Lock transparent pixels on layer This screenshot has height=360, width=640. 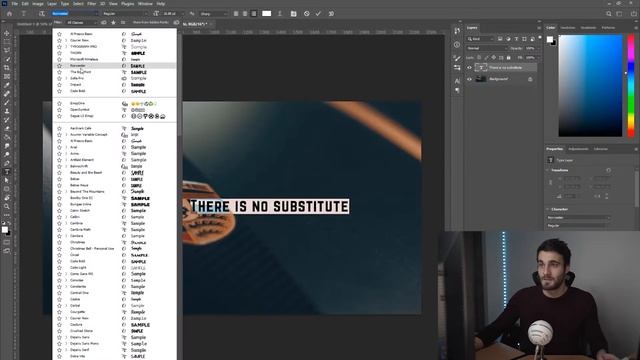pyautogui.click(x=479, y=58)
